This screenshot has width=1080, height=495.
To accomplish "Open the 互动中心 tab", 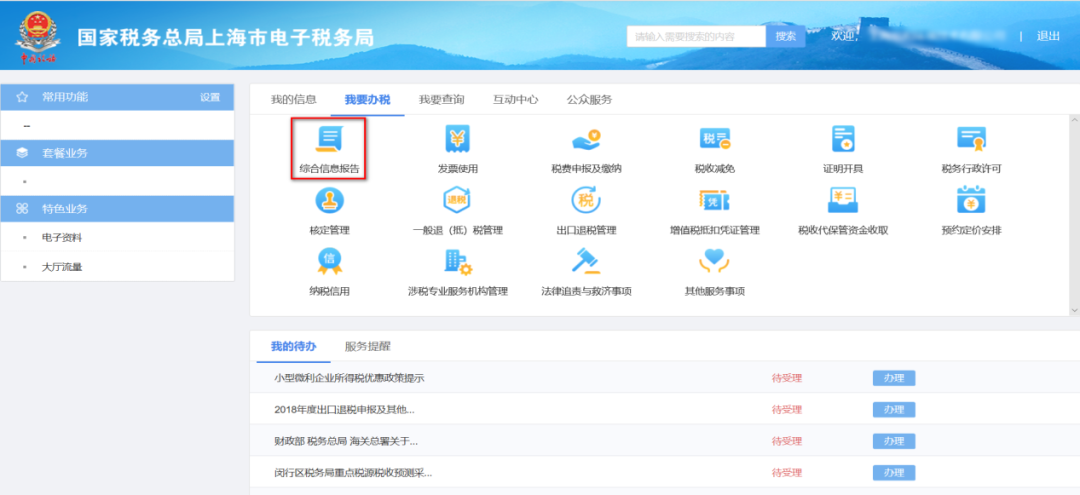I will tap(515, 100).
